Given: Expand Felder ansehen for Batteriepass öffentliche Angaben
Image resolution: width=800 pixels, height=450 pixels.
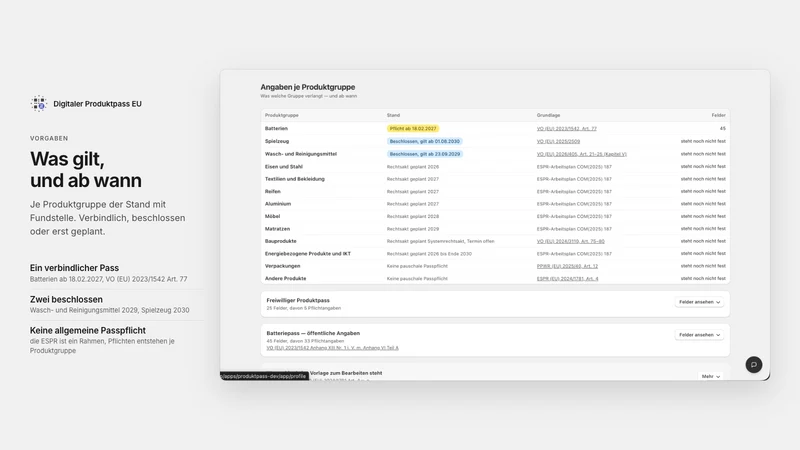Looking at the screenshot, I should [699, 335].
